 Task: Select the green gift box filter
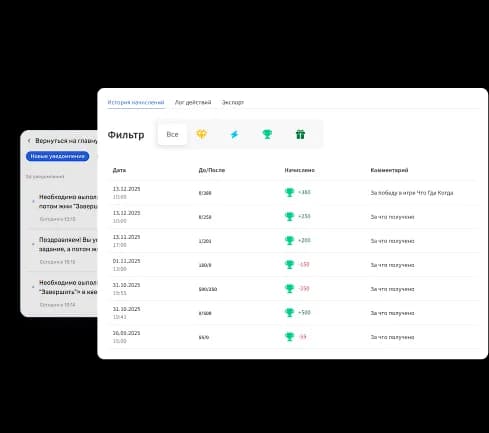(300, 134)
